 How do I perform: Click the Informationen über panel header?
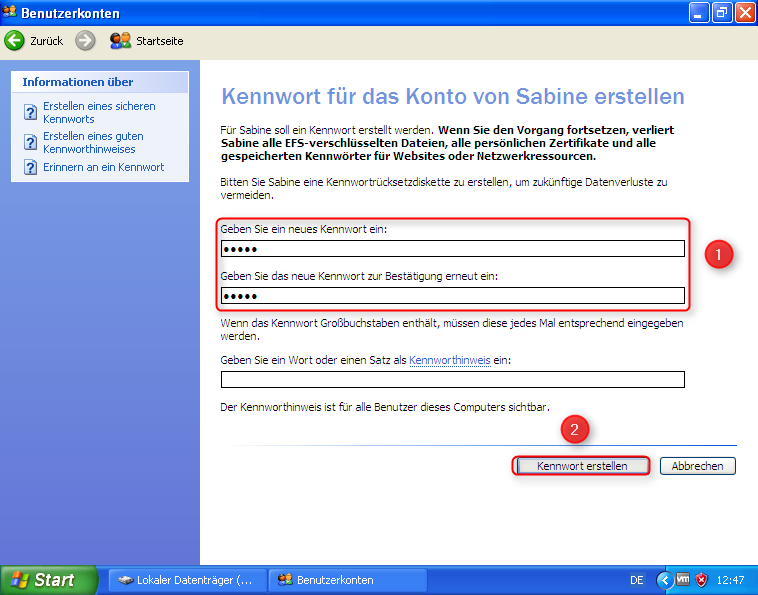(x=100, y=82)
